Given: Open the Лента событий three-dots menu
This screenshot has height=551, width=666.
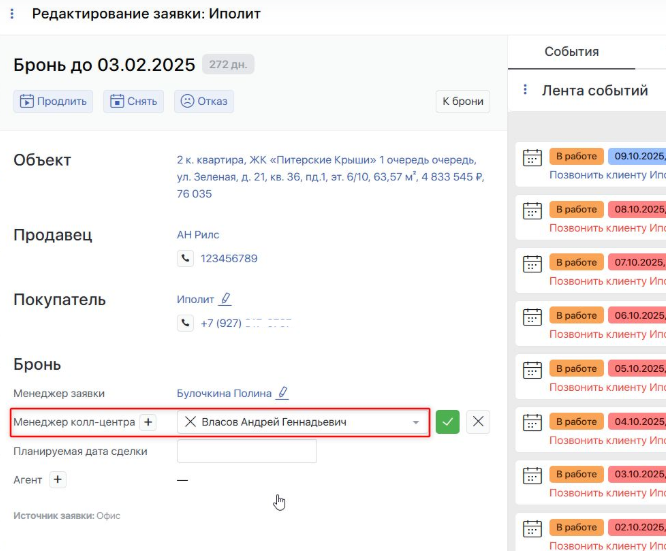Looking at the screenshot, I should (x=525, y=90).
